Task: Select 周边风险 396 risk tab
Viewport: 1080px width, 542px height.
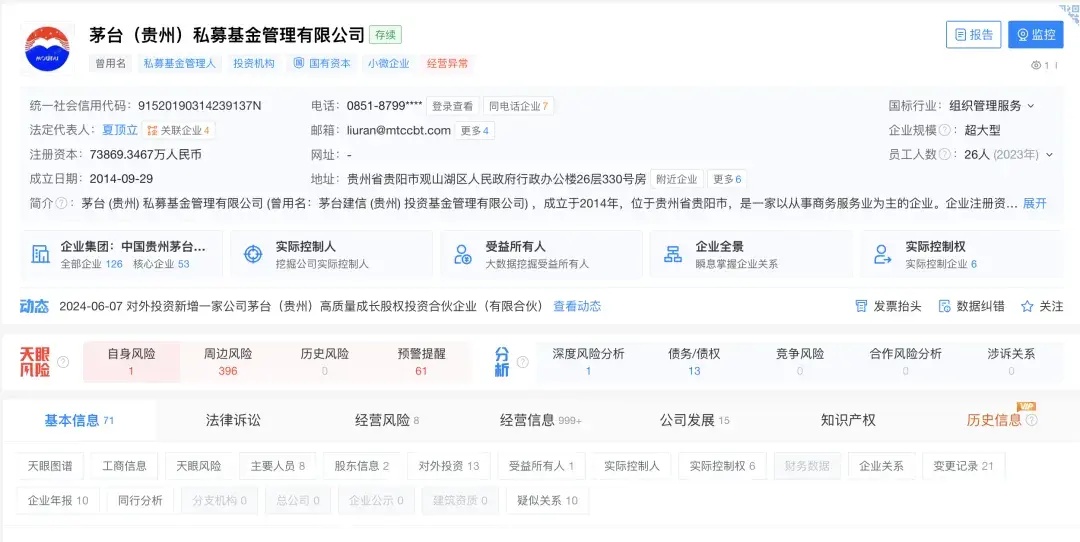Action: [x=228, y=362]
